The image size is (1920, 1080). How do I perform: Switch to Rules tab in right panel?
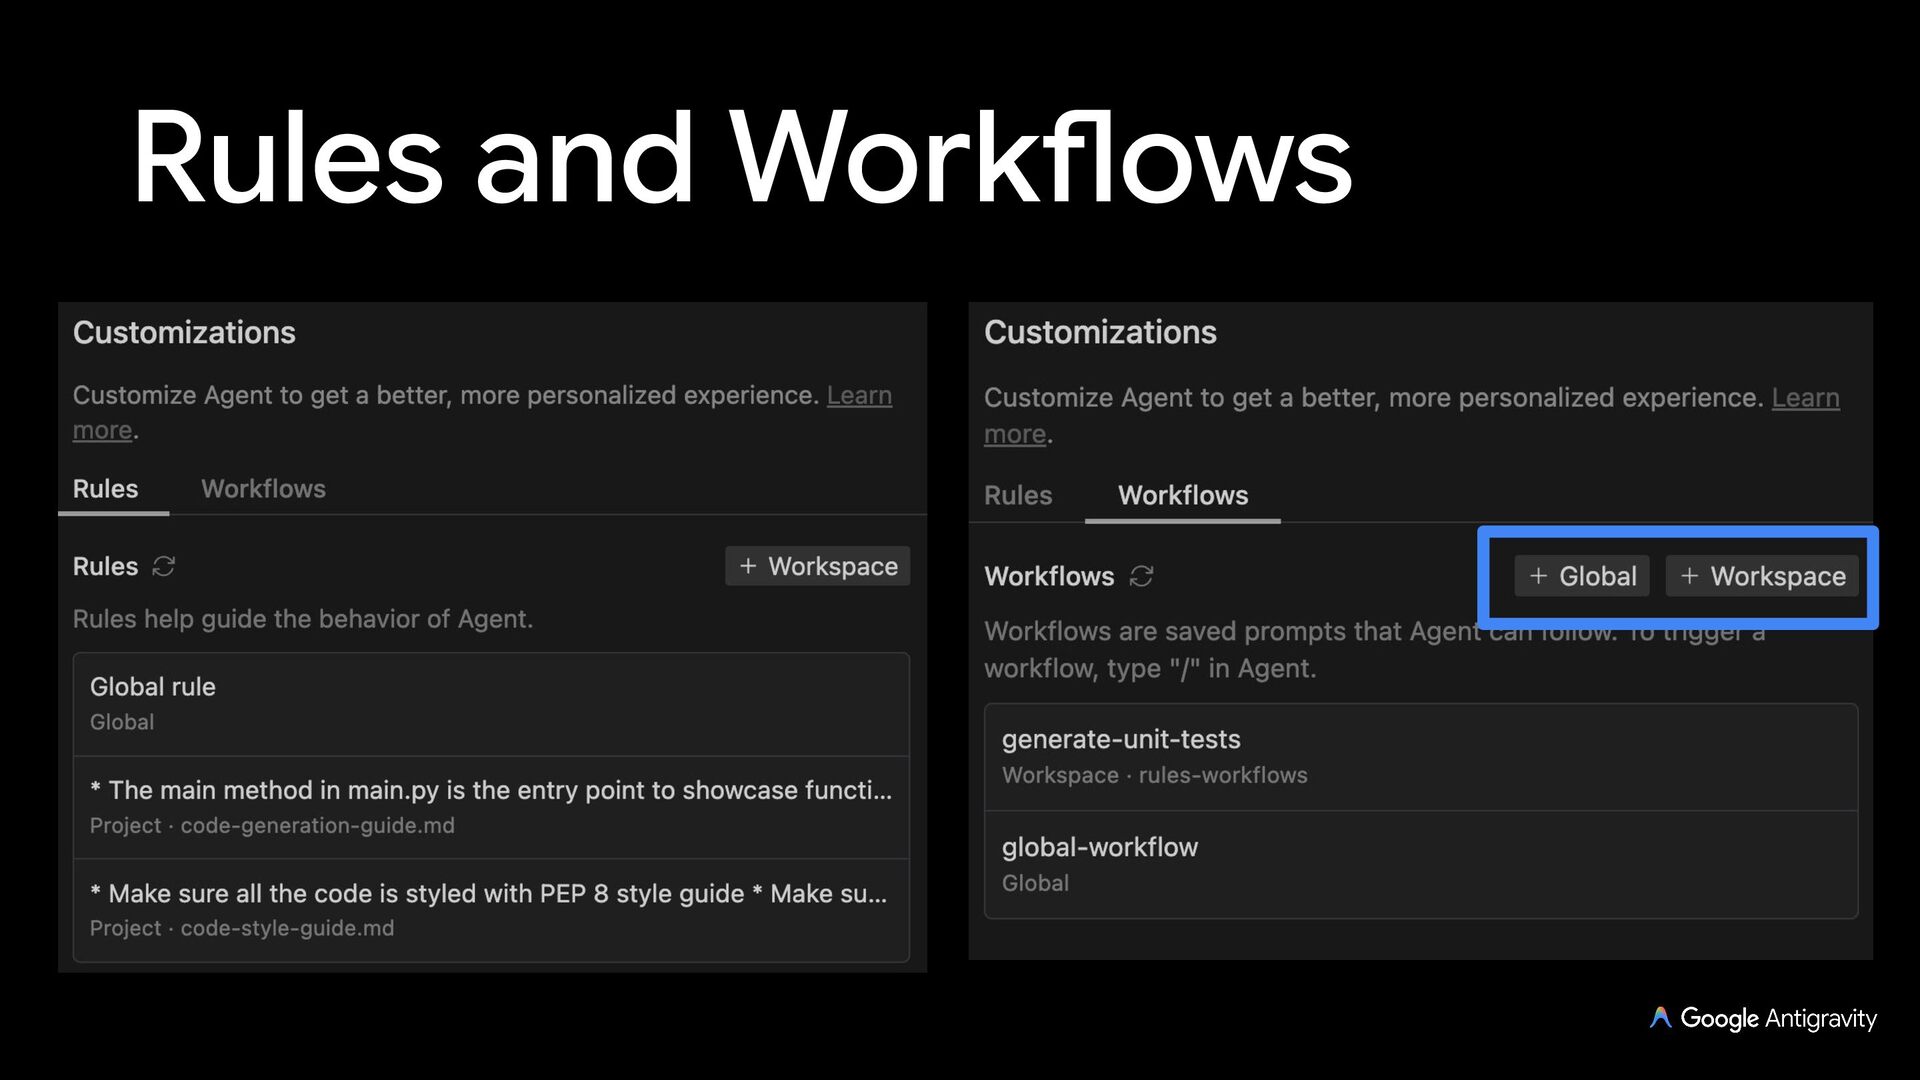[1017, 496]
